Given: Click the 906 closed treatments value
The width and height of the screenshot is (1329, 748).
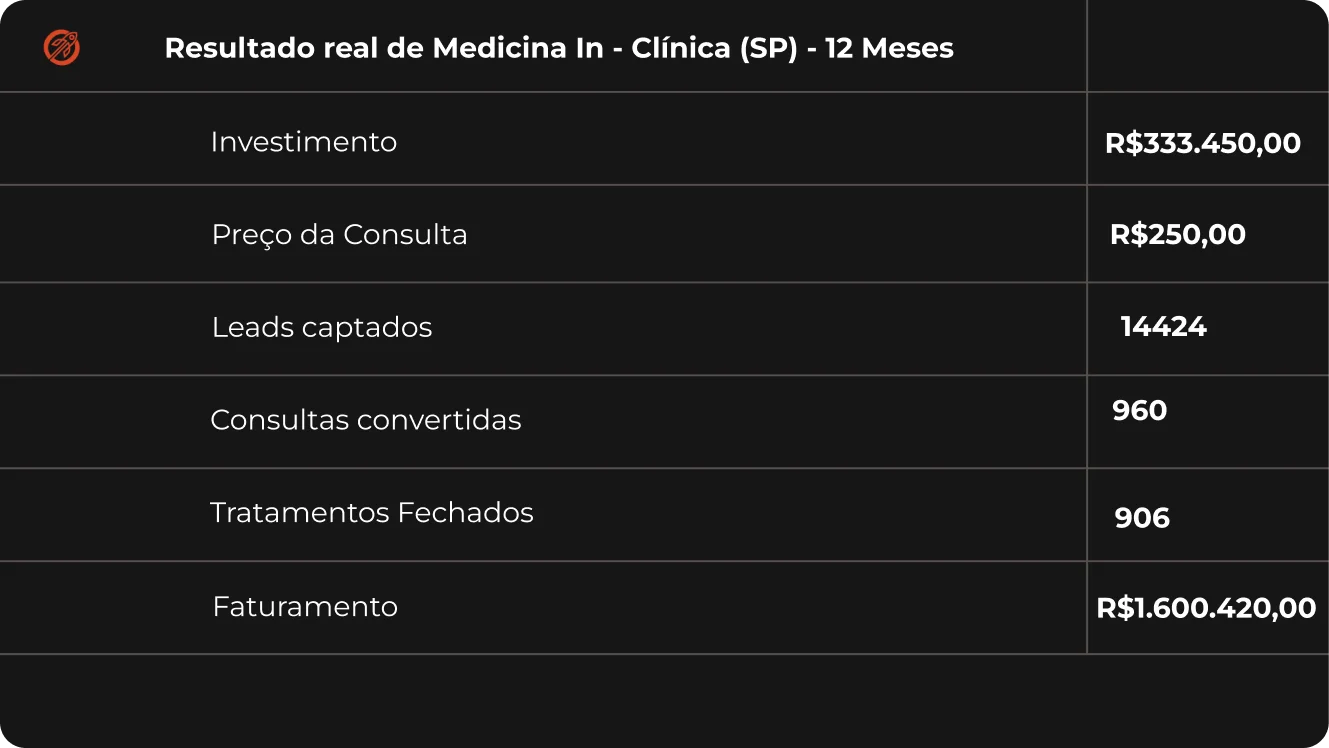Looking at the screenshot, I should tap(1141, 518).
